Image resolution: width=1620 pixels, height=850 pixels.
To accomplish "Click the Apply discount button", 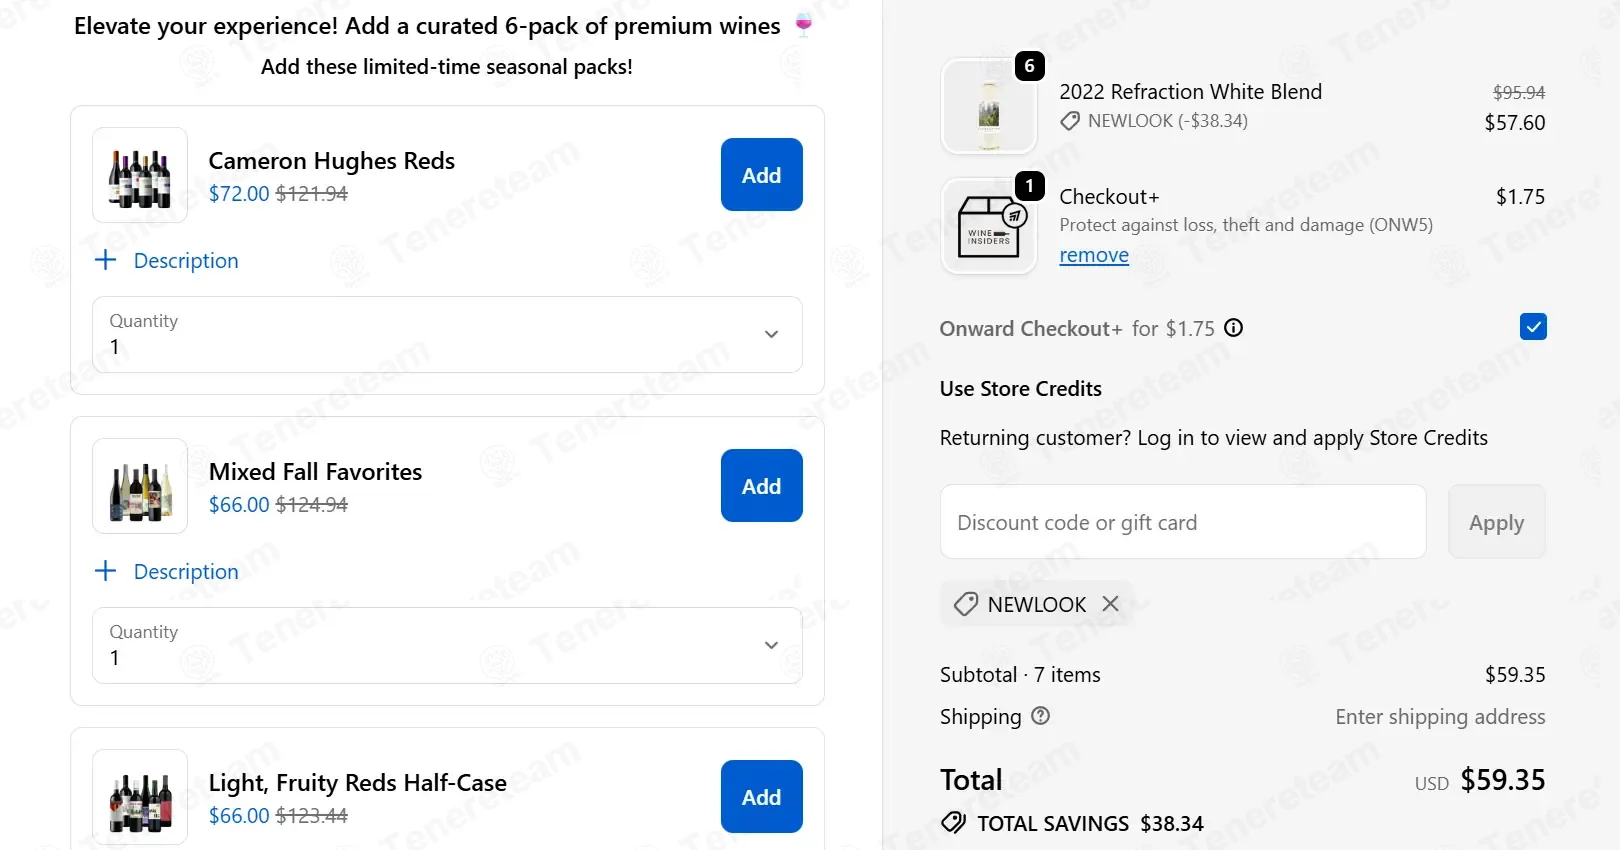I will coord(1496,522).
